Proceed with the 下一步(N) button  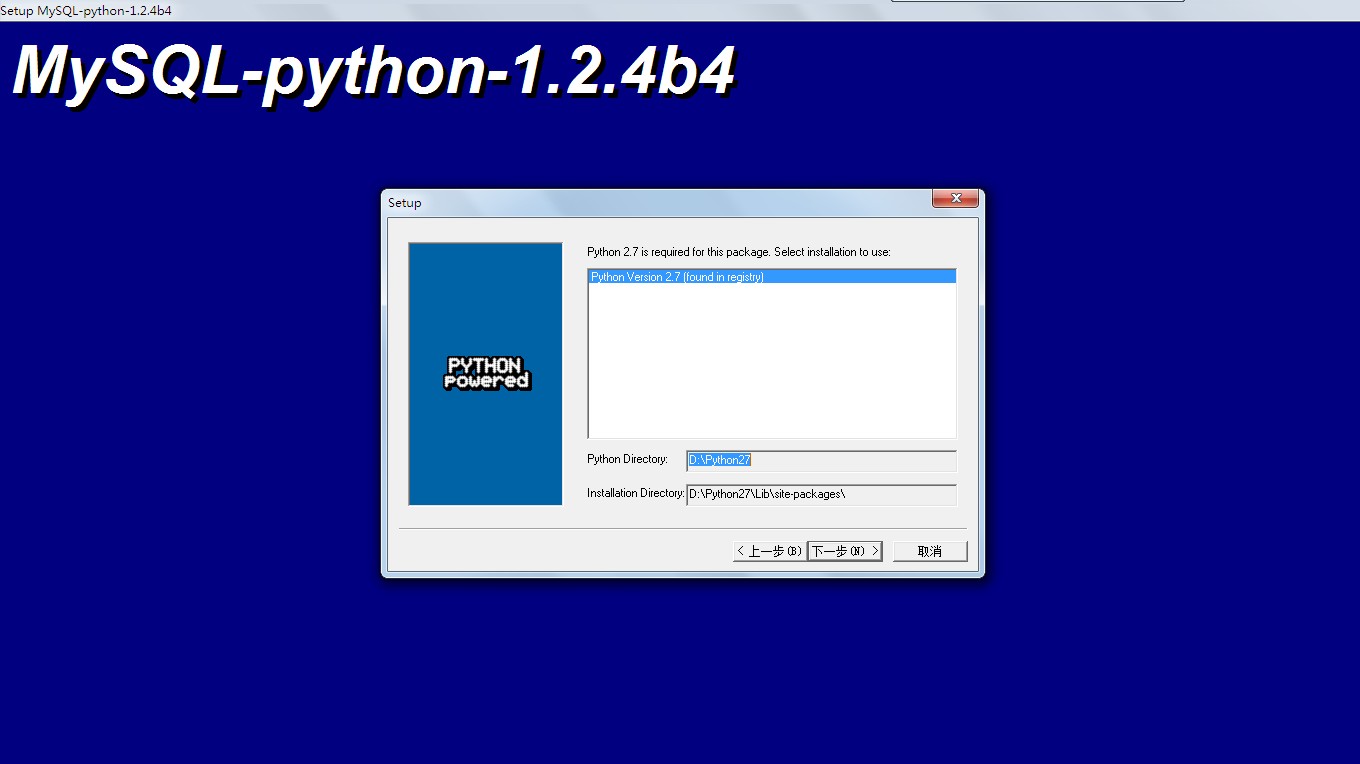click(845, 551)
